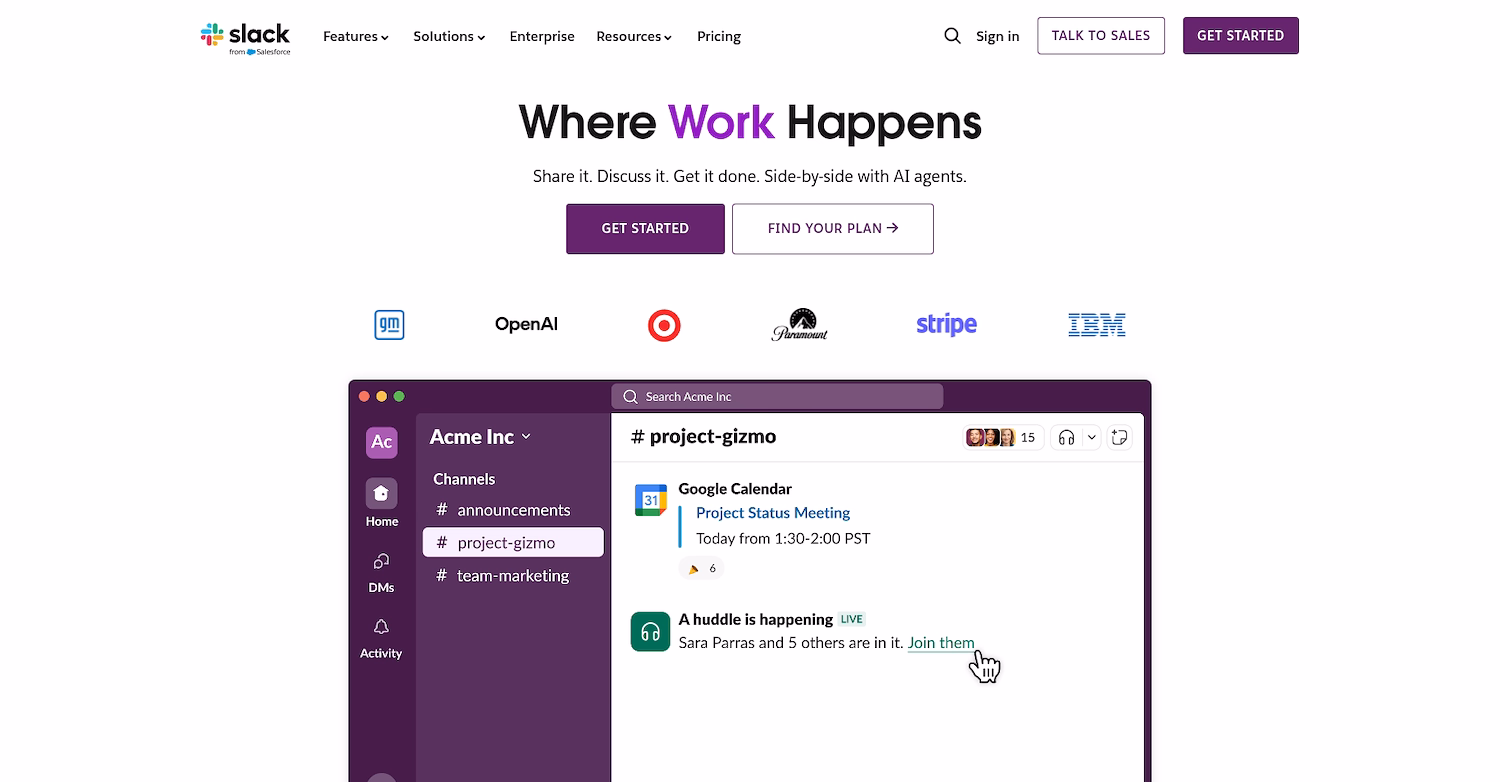
Task: Open DMs in the Slack sidebar
Action: click(381, 572)
